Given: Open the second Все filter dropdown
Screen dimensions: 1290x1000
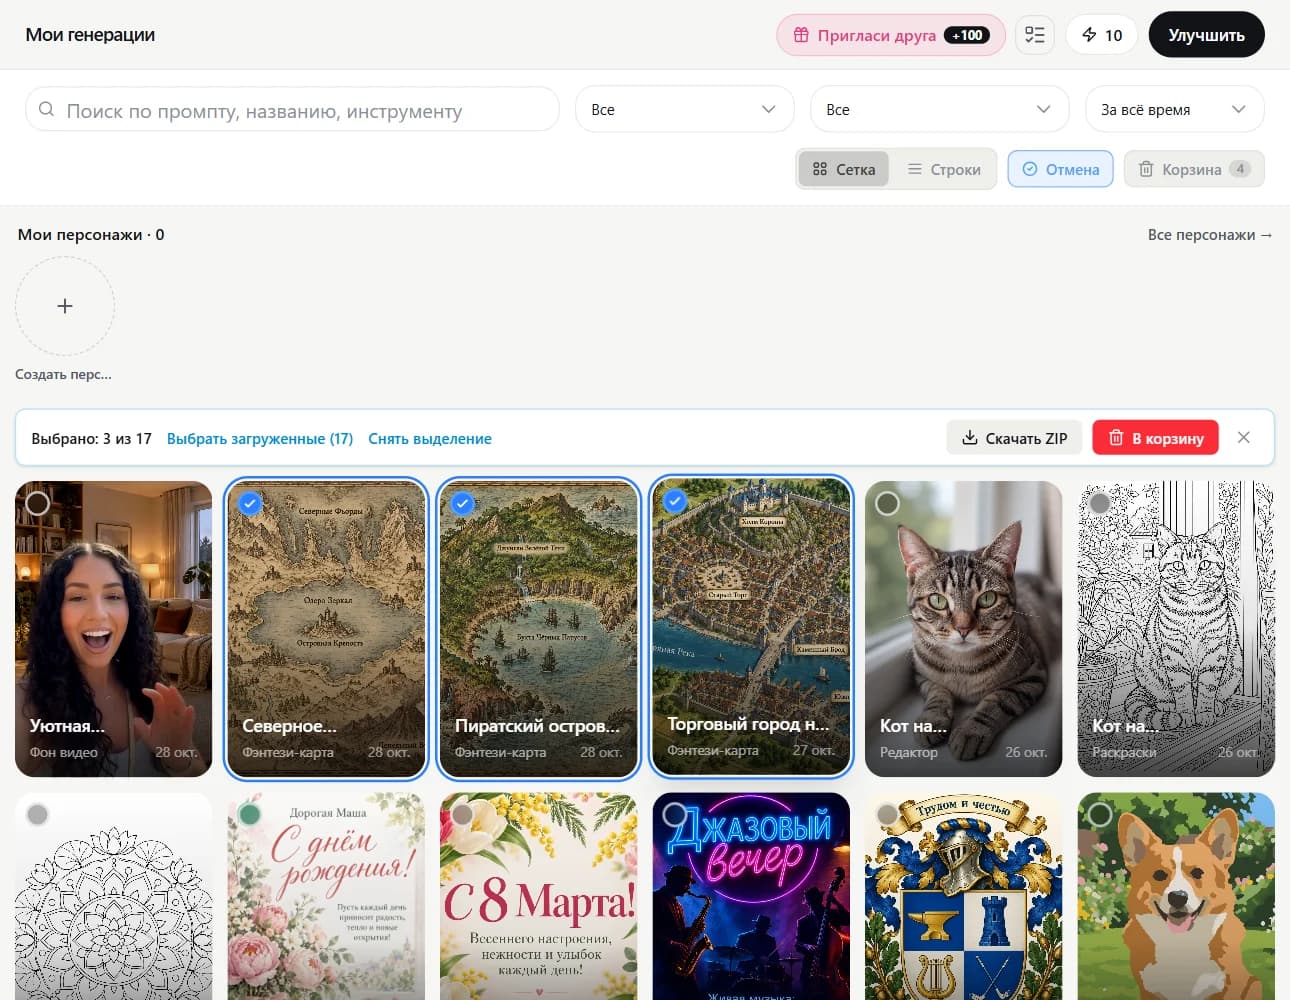Looking at the screenshot, I should pos(939,109).
